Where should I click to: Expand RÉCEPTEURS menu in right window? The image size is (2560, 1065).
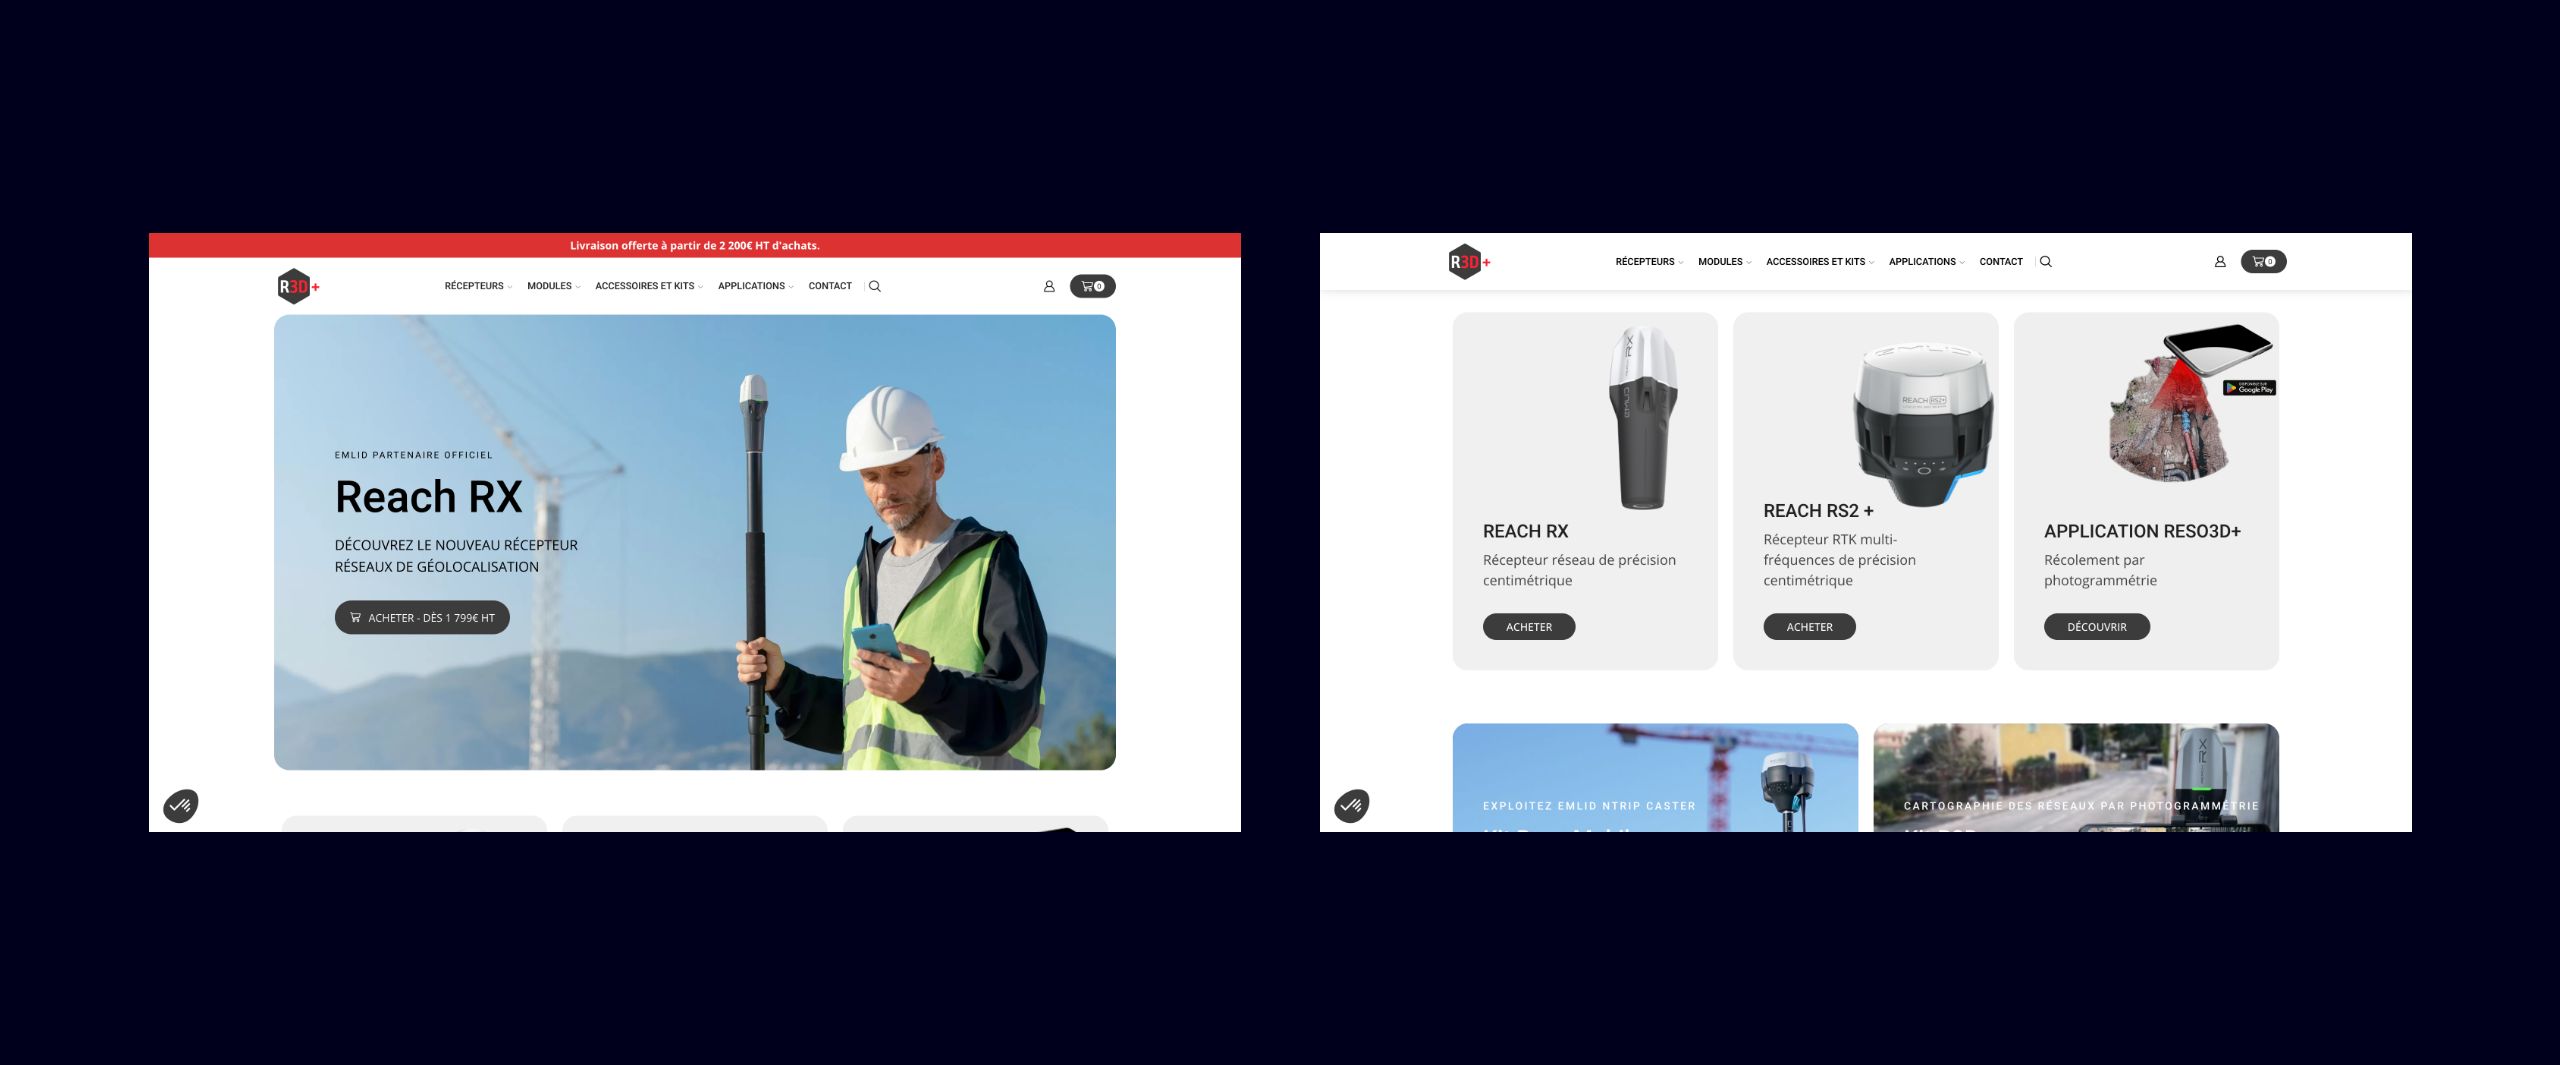pyautogui.click(x=1649, y=262)
